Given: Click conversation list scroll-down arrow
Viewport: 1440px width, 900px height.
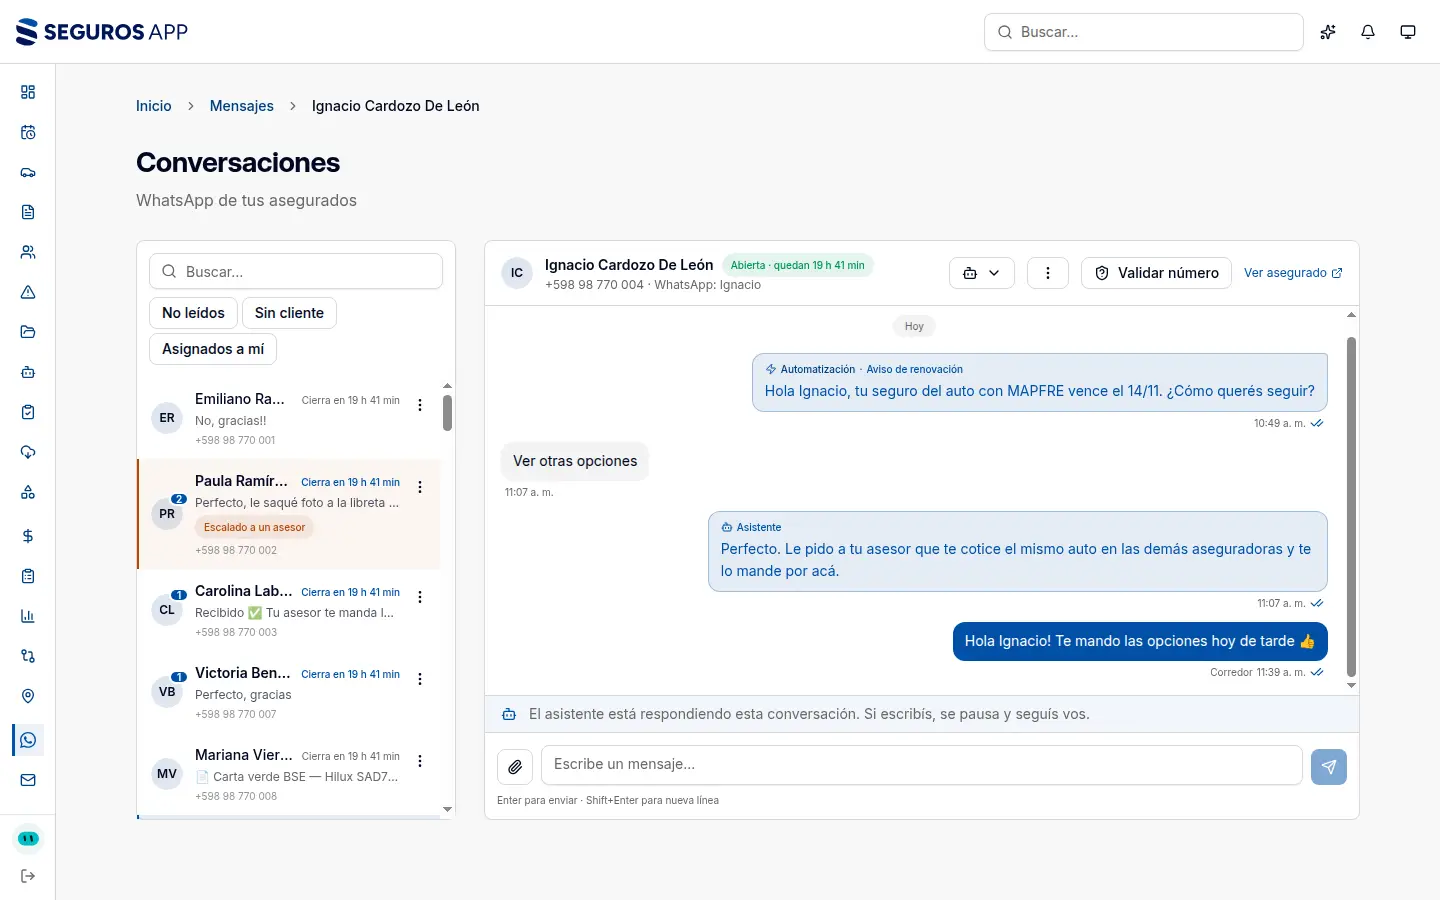Looking at the screenshot, I should click(447, 809).
